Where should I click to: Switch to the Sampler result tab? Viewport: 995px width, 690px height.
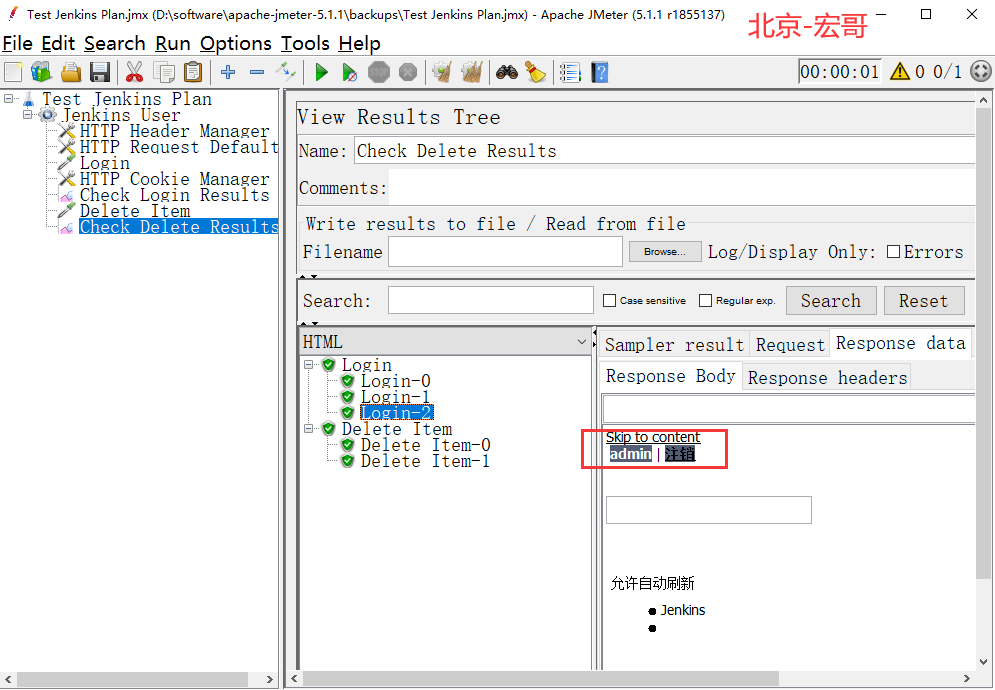(674, 345)
